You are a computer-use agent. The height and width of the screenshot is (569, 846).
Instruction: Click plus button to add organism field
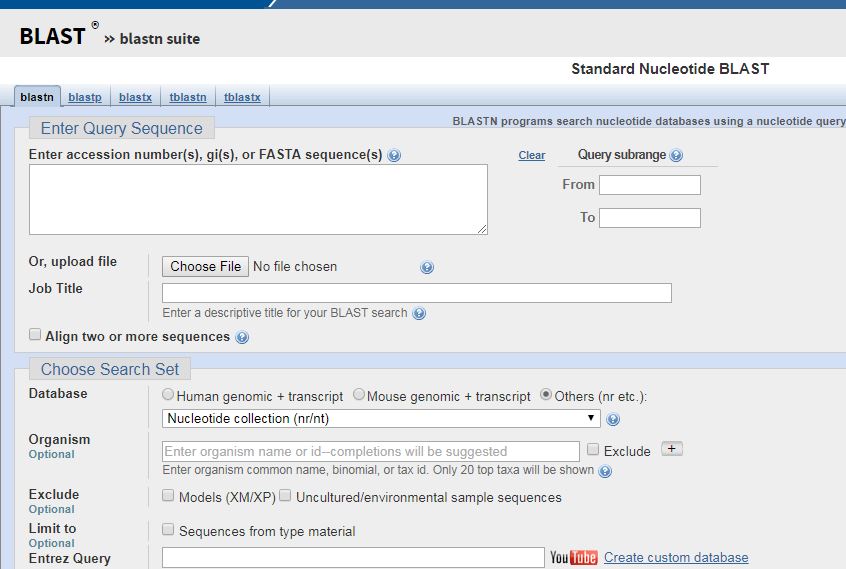pyautogui.click(x=672, y=449)
